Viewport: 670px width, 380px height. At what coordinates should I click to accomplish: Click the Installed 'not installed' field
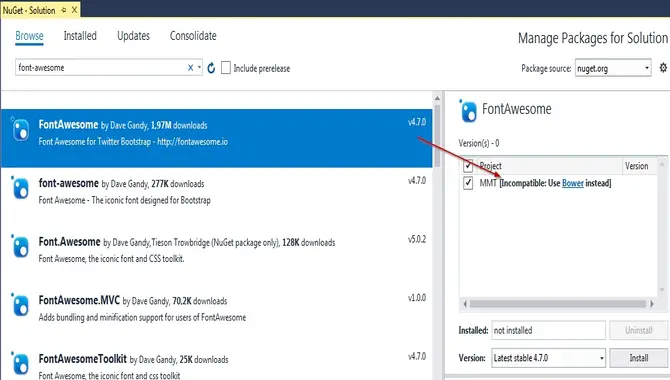coord(548,330)
